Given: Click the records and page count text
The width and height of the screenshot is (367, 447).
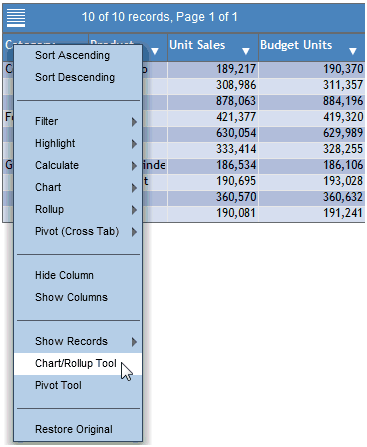Looking at the screenshot, I should click(159, 17).
